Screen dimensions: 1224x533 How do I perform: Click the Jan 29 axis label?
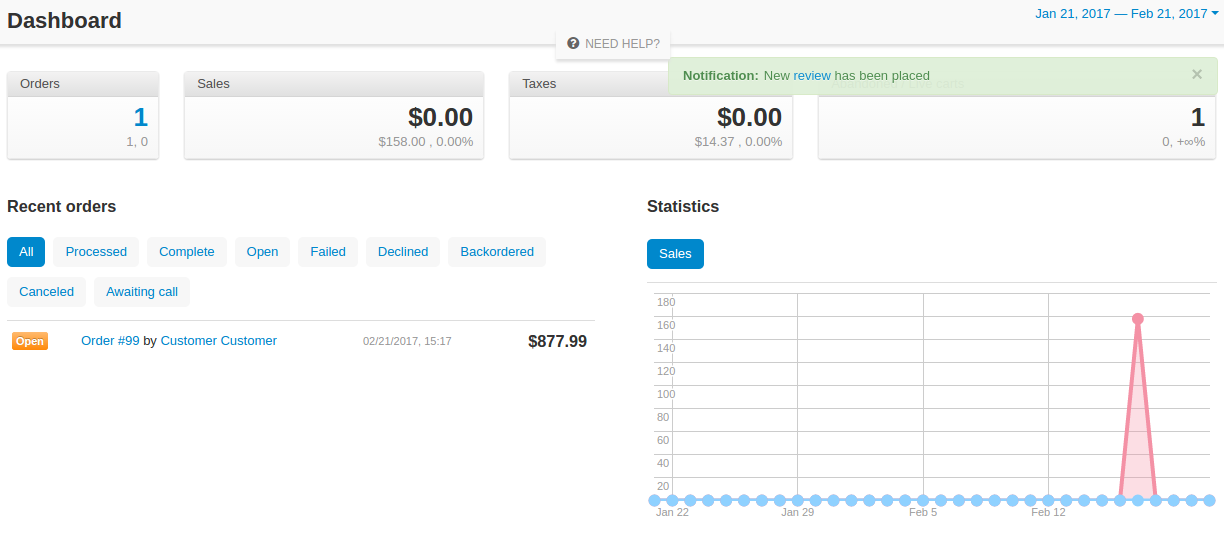pyautogui.click(x=798, y=512)
